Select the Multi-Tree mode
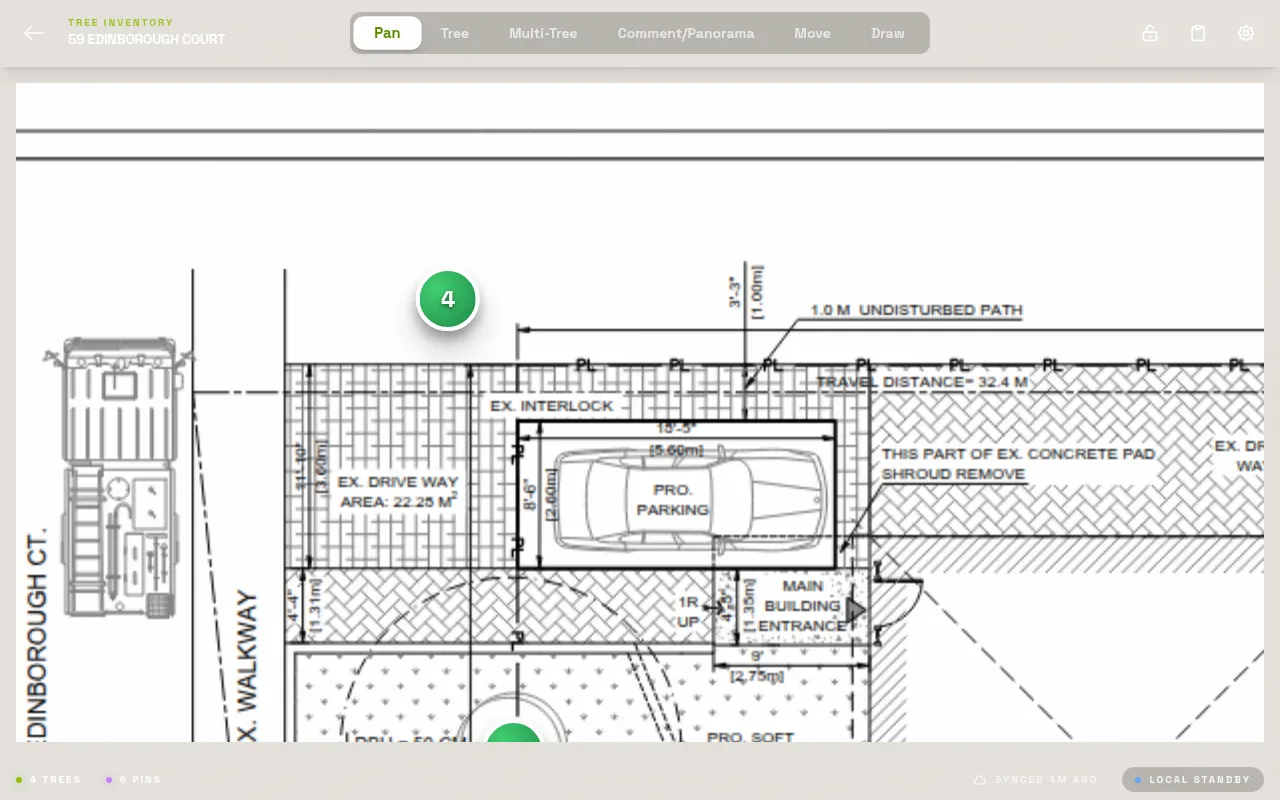This screenshot has width=1280, height=800. pos(543,33)
